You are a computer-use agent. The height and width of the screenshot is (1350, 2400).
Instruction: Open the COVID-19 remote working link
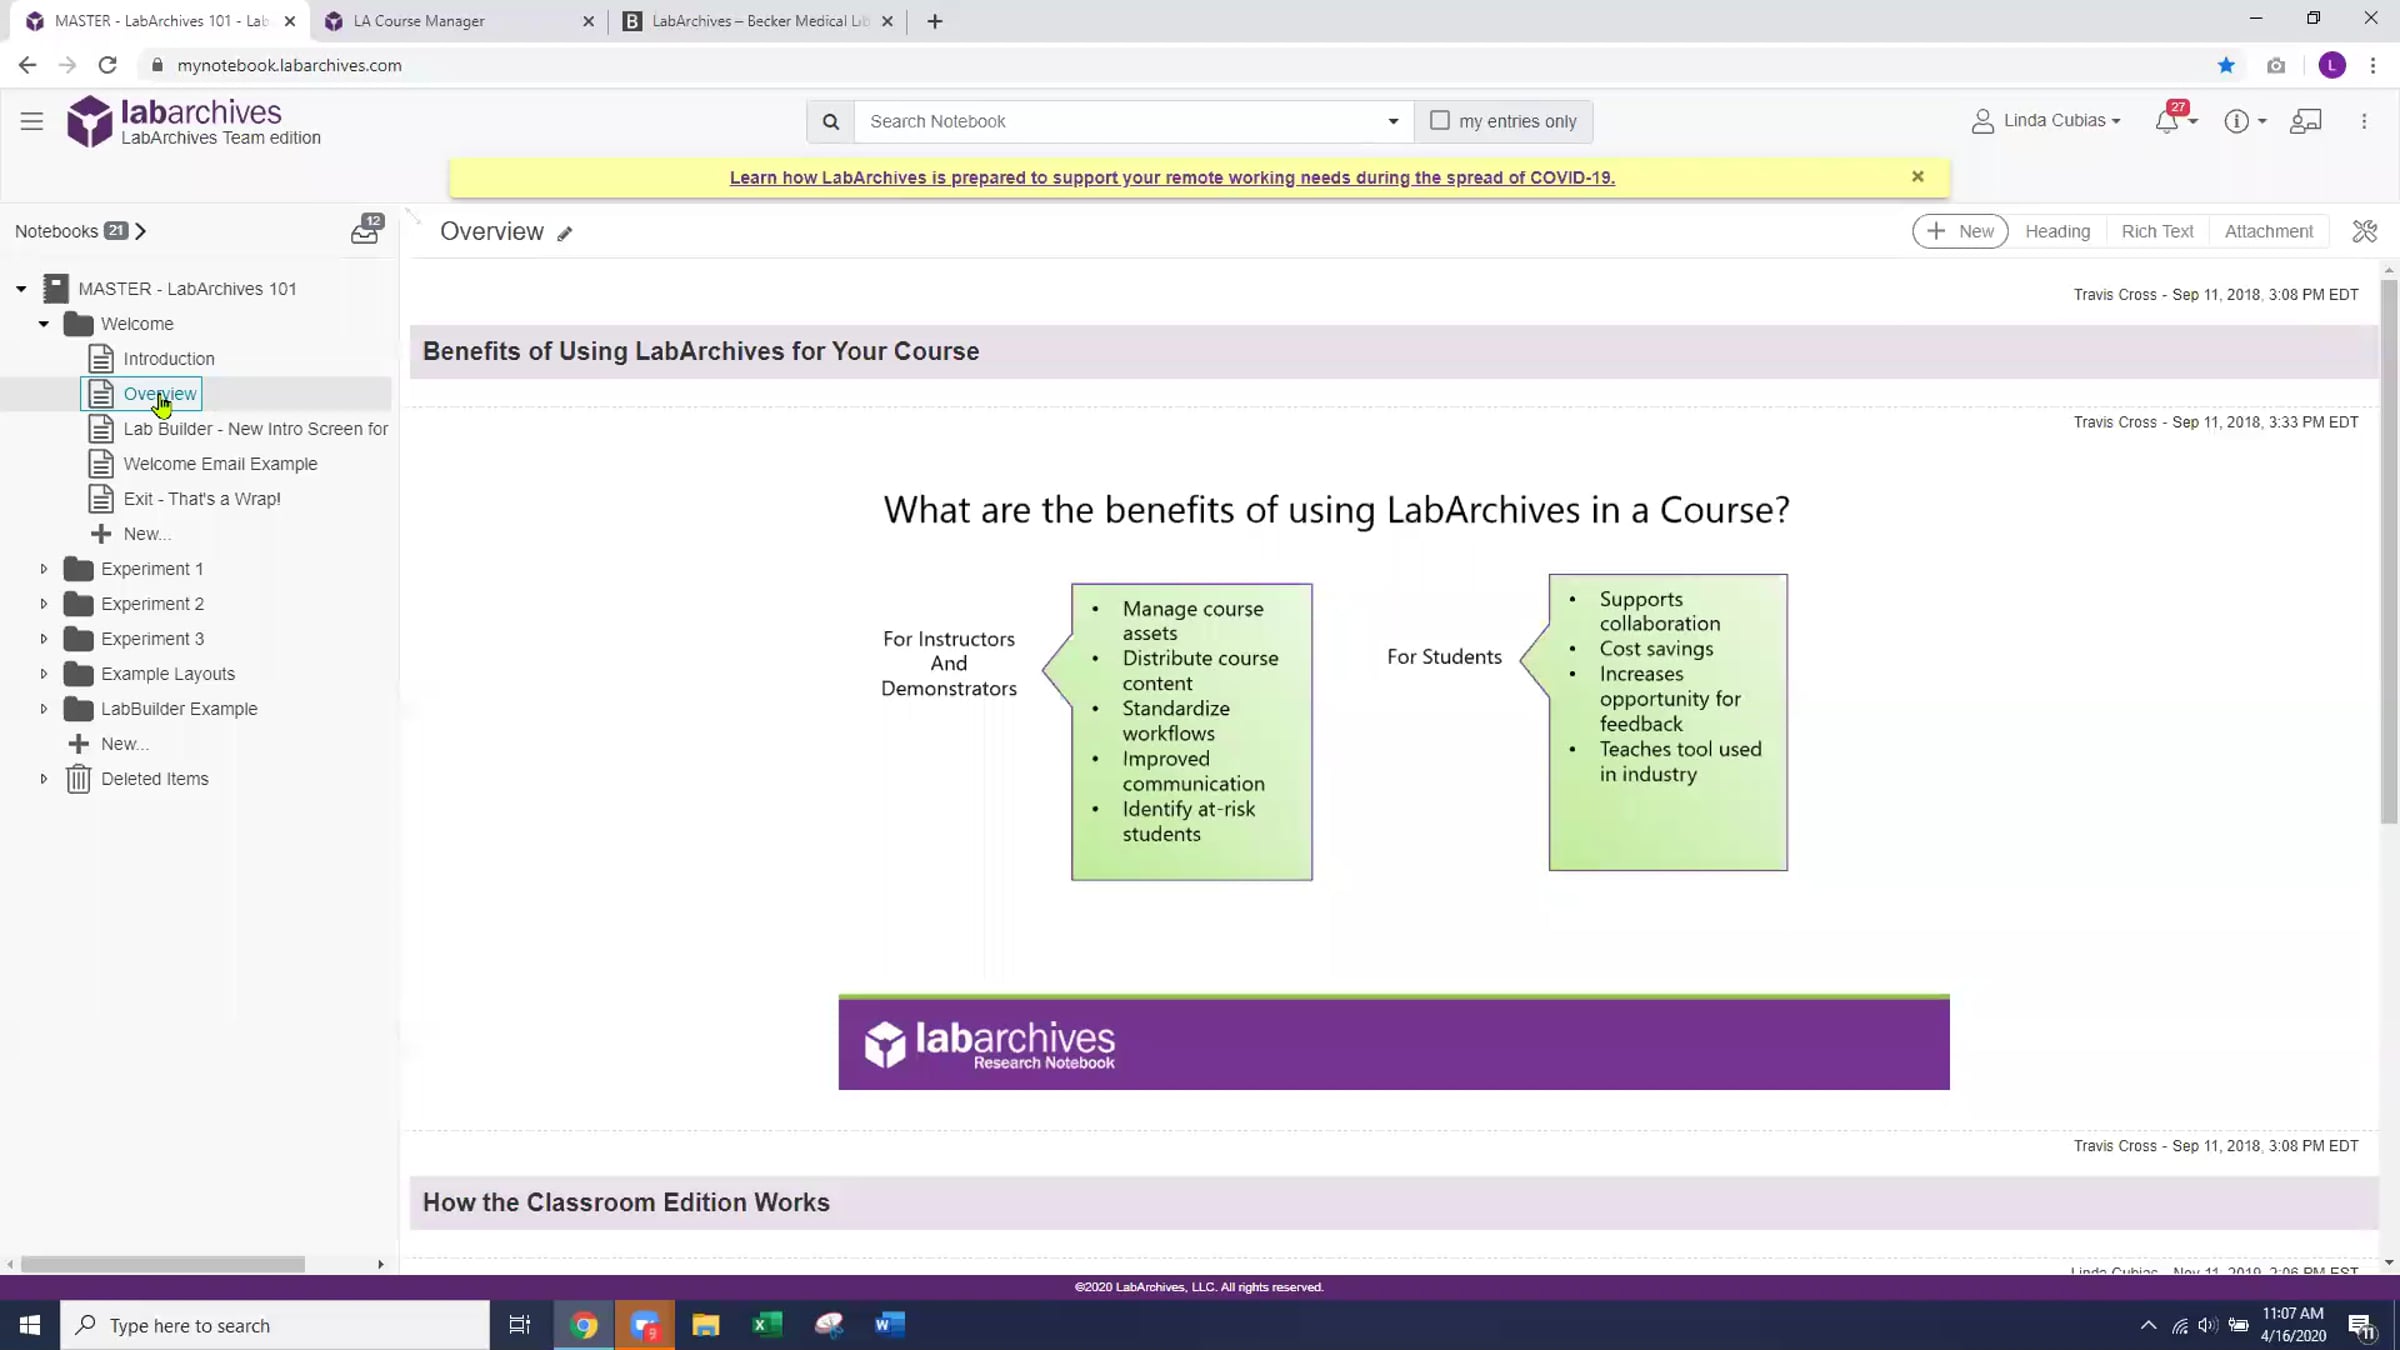click(x=1172, y=178)
